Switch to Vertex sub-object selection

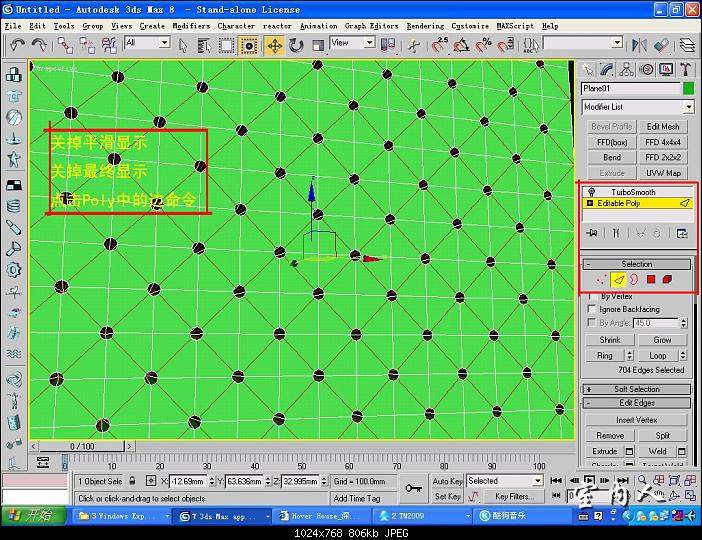click(x=601, y=279)
